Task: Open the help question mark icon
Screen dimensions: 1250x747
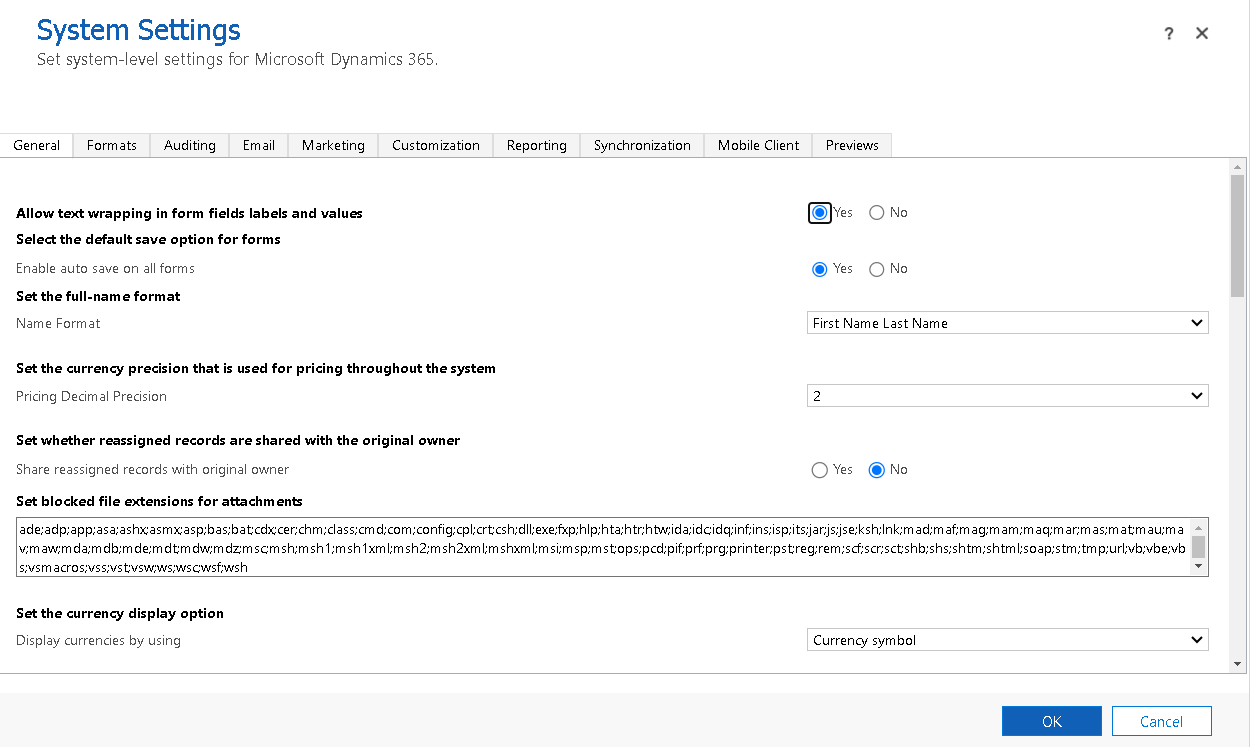Action: click(x=1168, y=34)
